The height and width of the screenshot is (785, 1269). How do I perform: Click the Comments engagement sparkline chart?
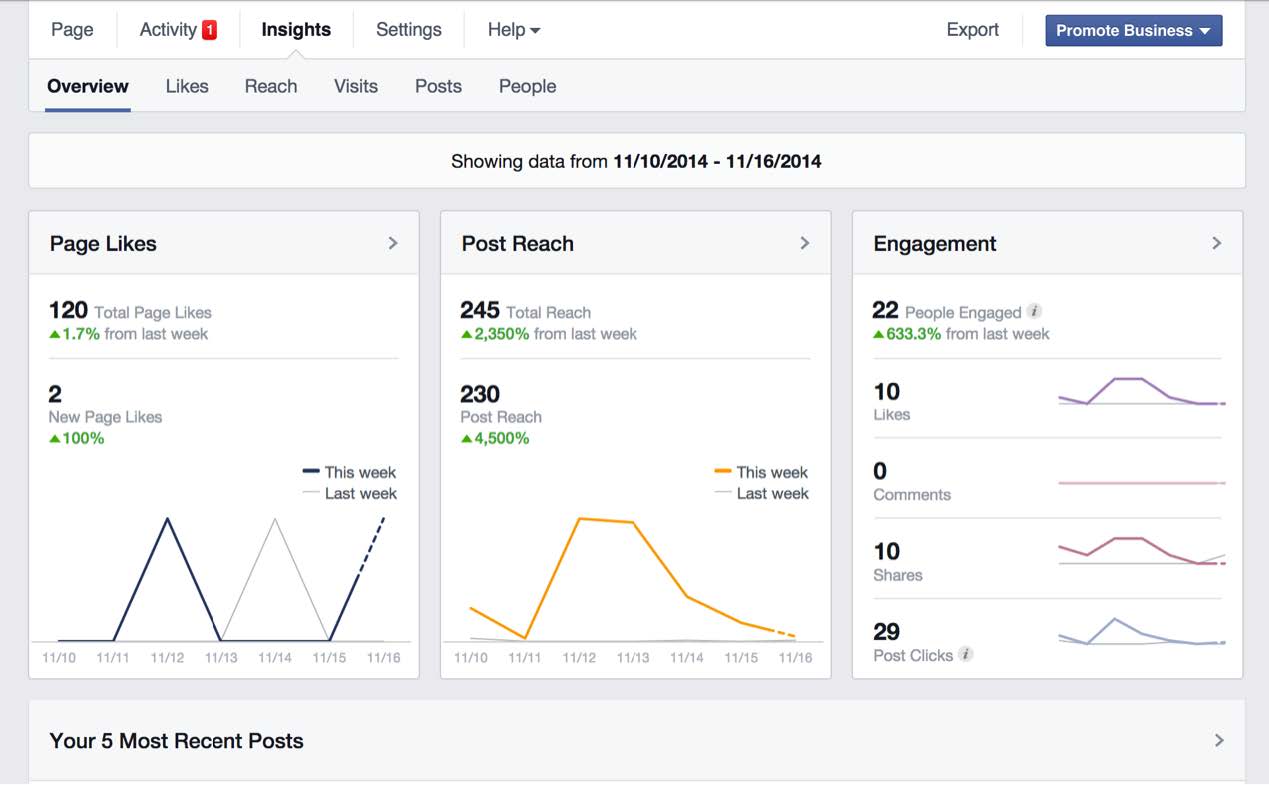(x=1142, y=483)
